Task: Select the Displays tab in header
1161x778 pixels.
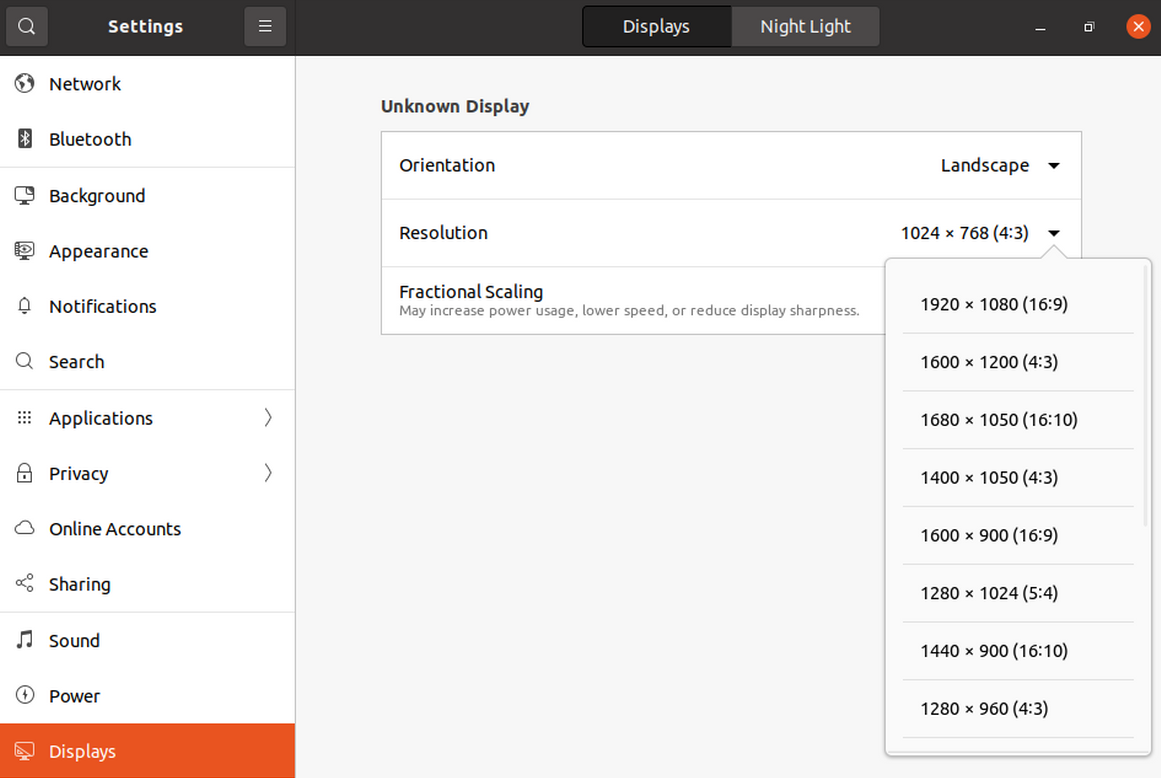Action: tap(656, 27)
